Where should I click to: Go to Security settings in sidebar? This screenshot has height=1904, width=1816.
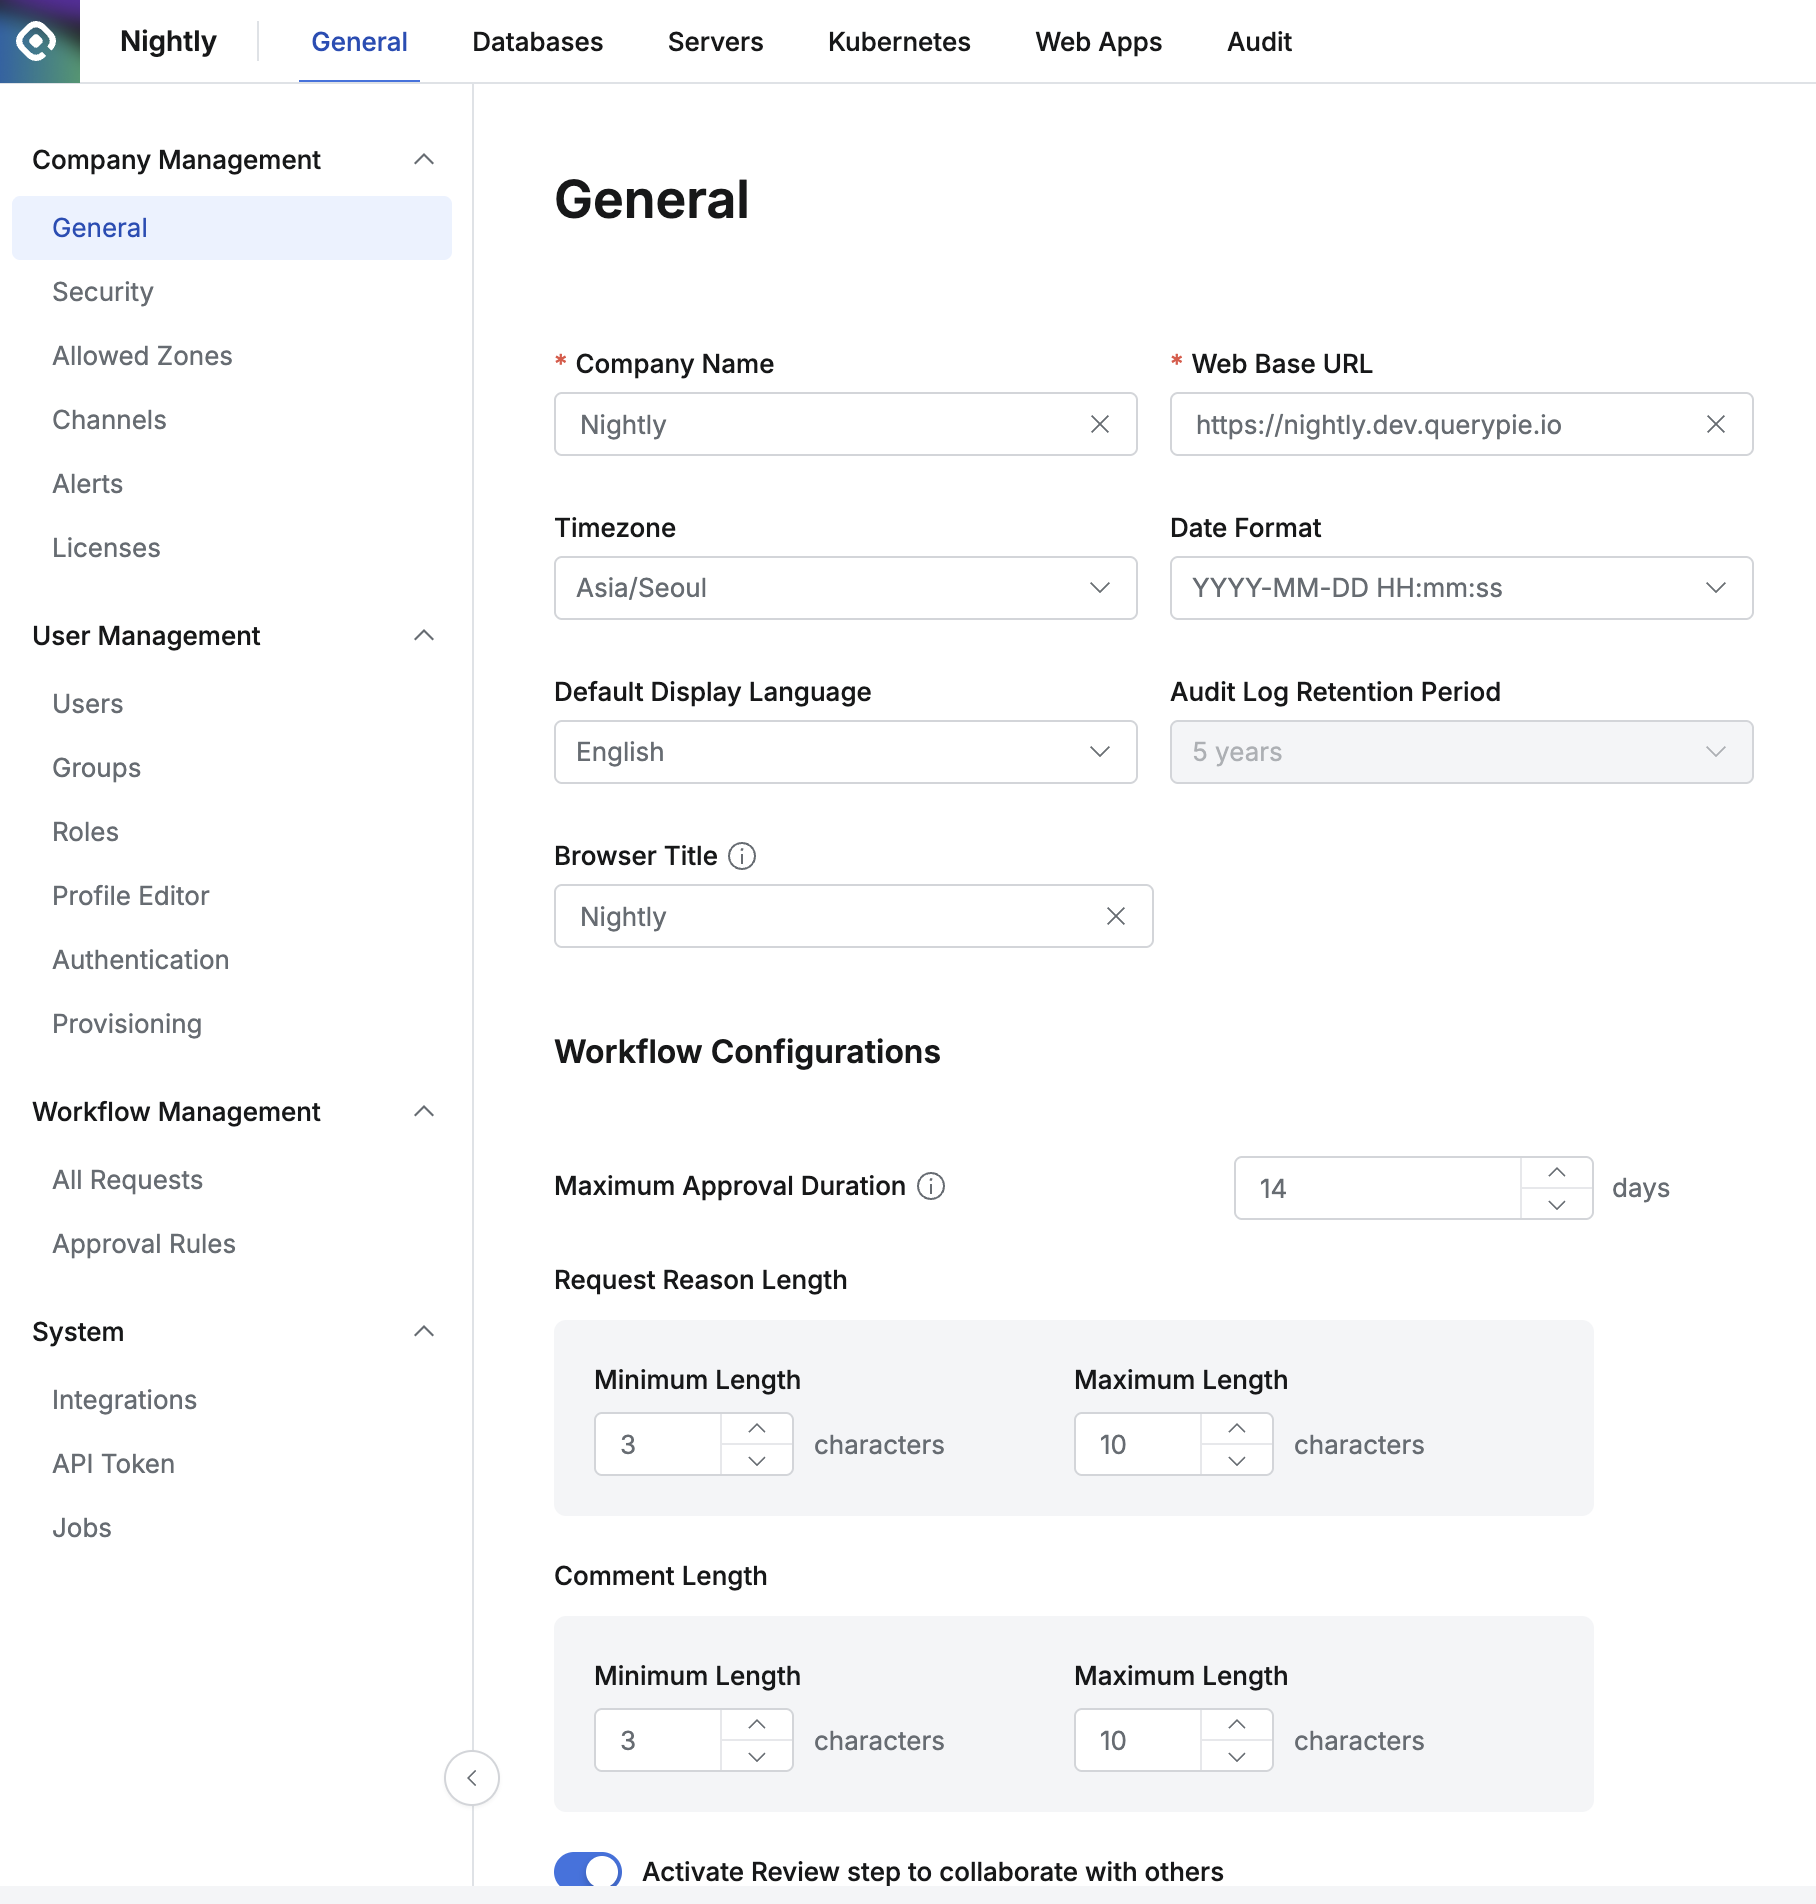point(103,292)
